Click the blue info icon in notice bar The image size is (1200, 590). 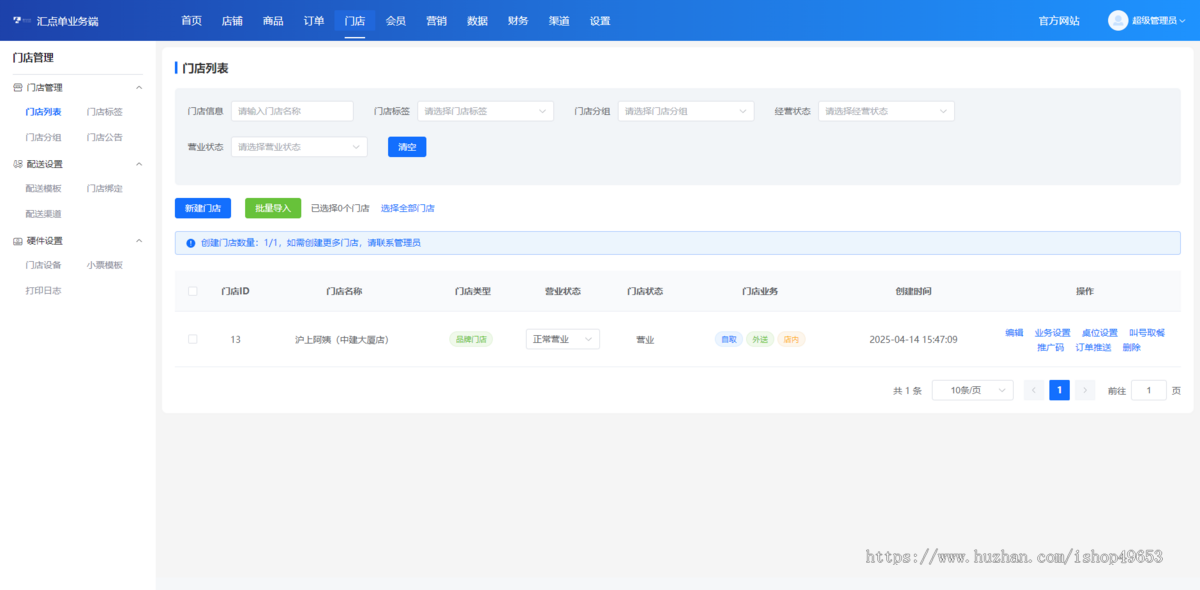[191, 243]
